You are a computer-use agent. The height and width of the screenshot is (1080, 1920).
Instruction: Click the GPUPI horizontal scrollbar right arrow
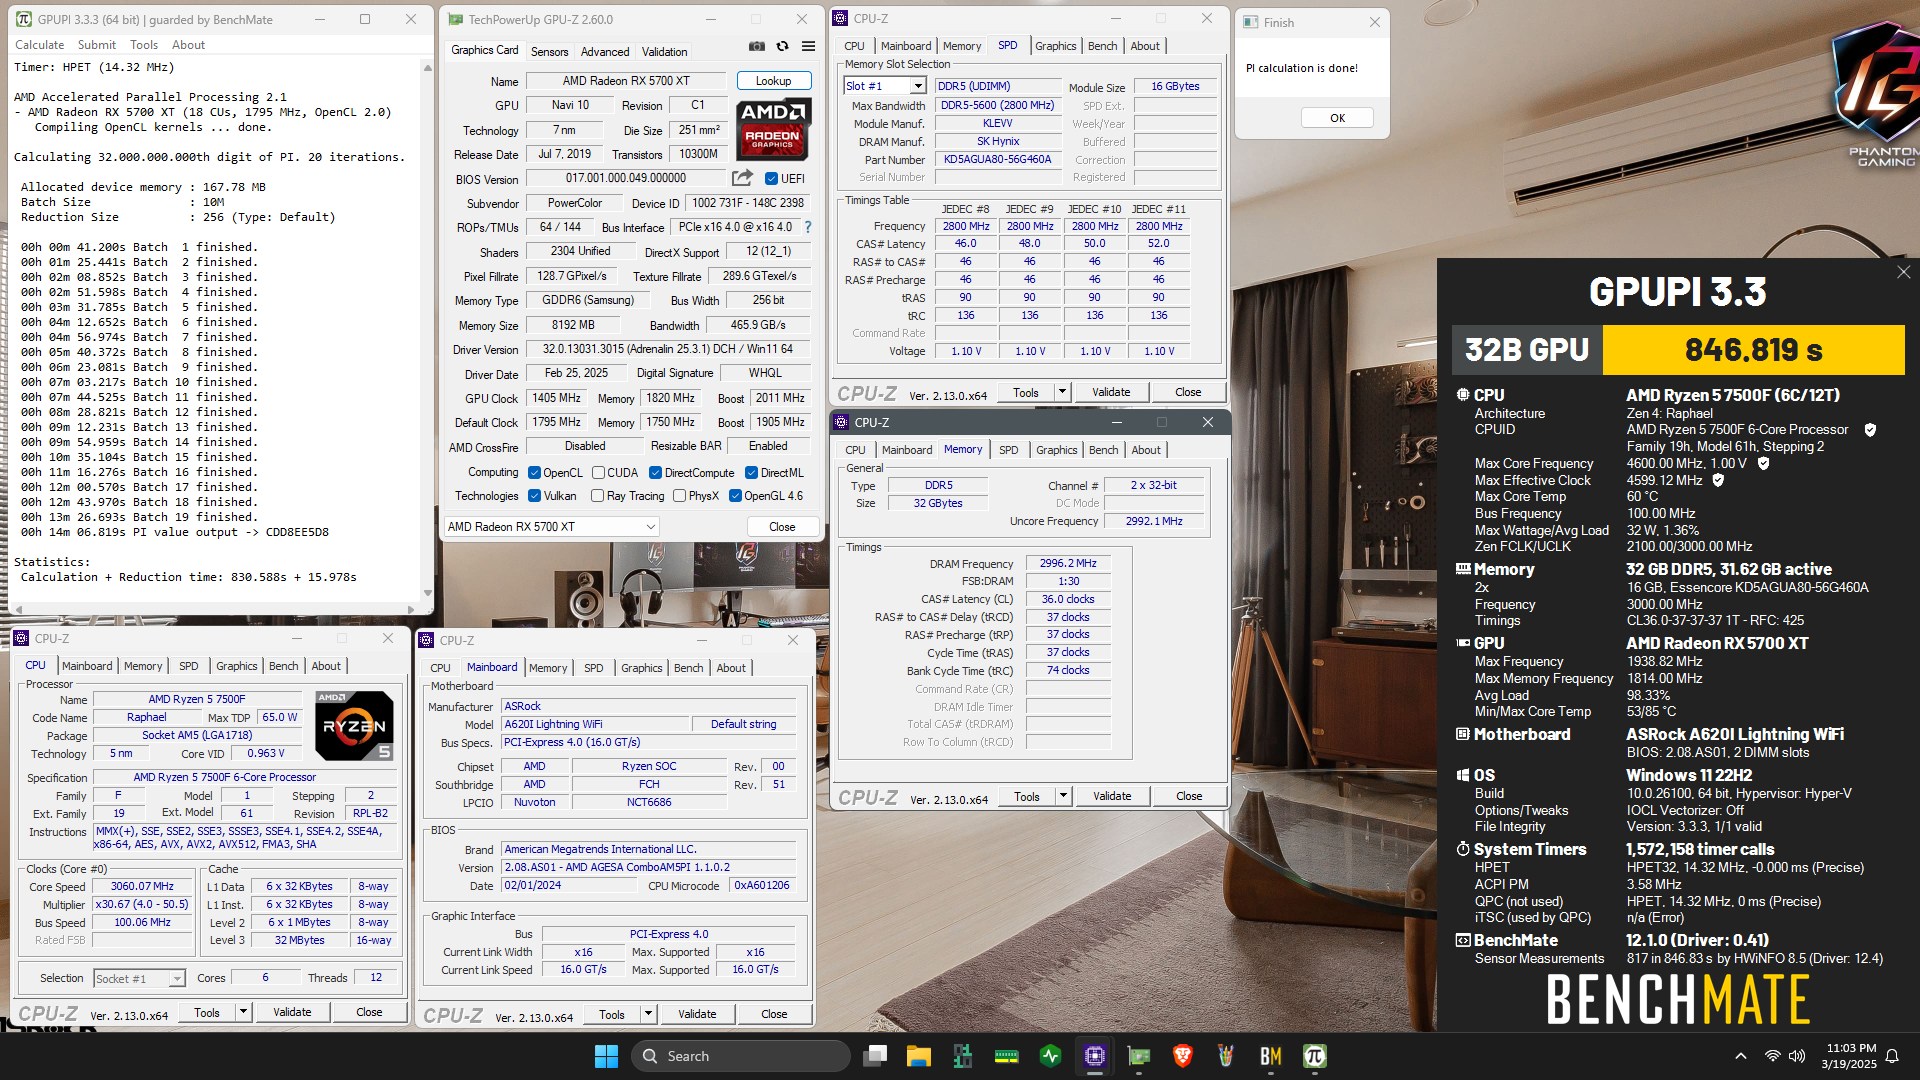click(x=411, y=609)
